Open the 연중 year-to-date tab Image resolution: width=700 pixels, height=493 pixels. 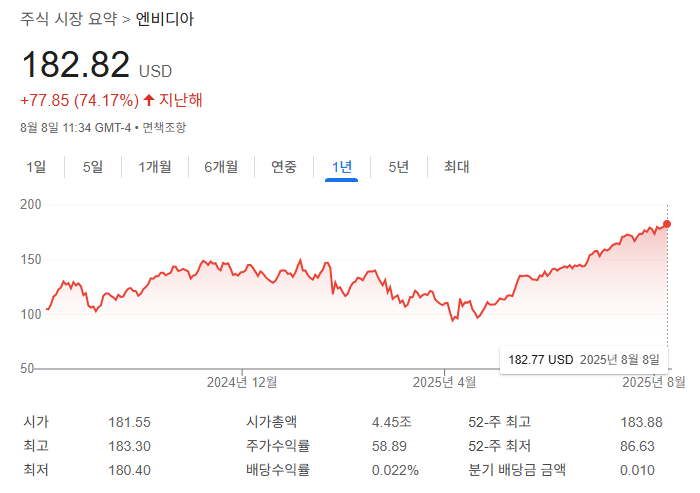point(284,167)
